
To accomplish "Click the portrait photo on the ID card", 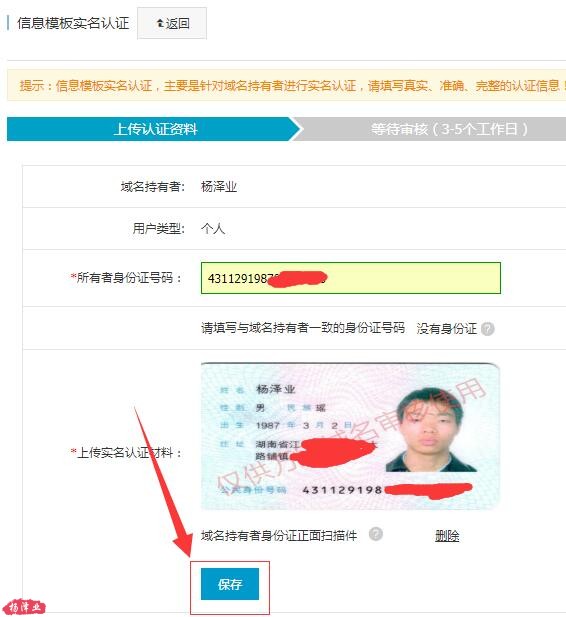I will (x=431, y=430).
